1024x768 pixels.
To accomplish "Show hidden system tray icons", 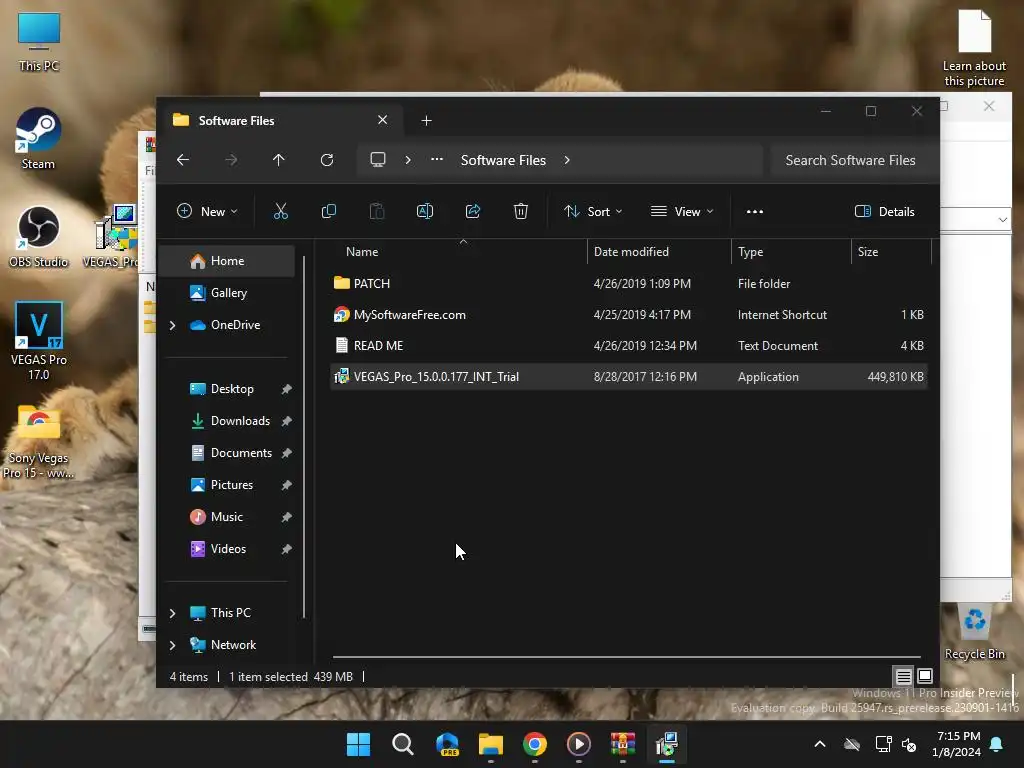I will [820, 744].
